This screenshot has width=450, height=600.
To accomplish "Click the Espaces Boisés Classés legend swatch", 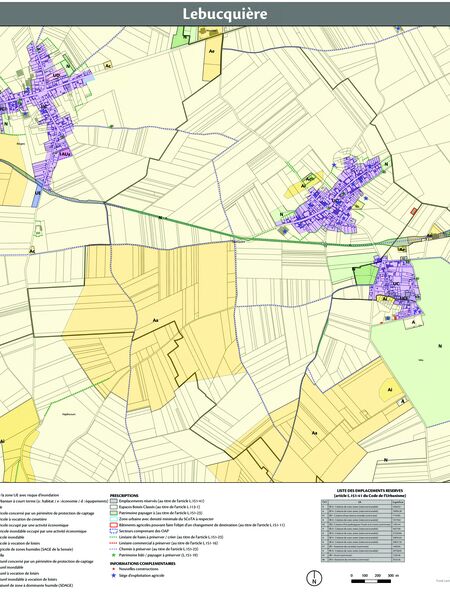I will click(x=113, y=507).
